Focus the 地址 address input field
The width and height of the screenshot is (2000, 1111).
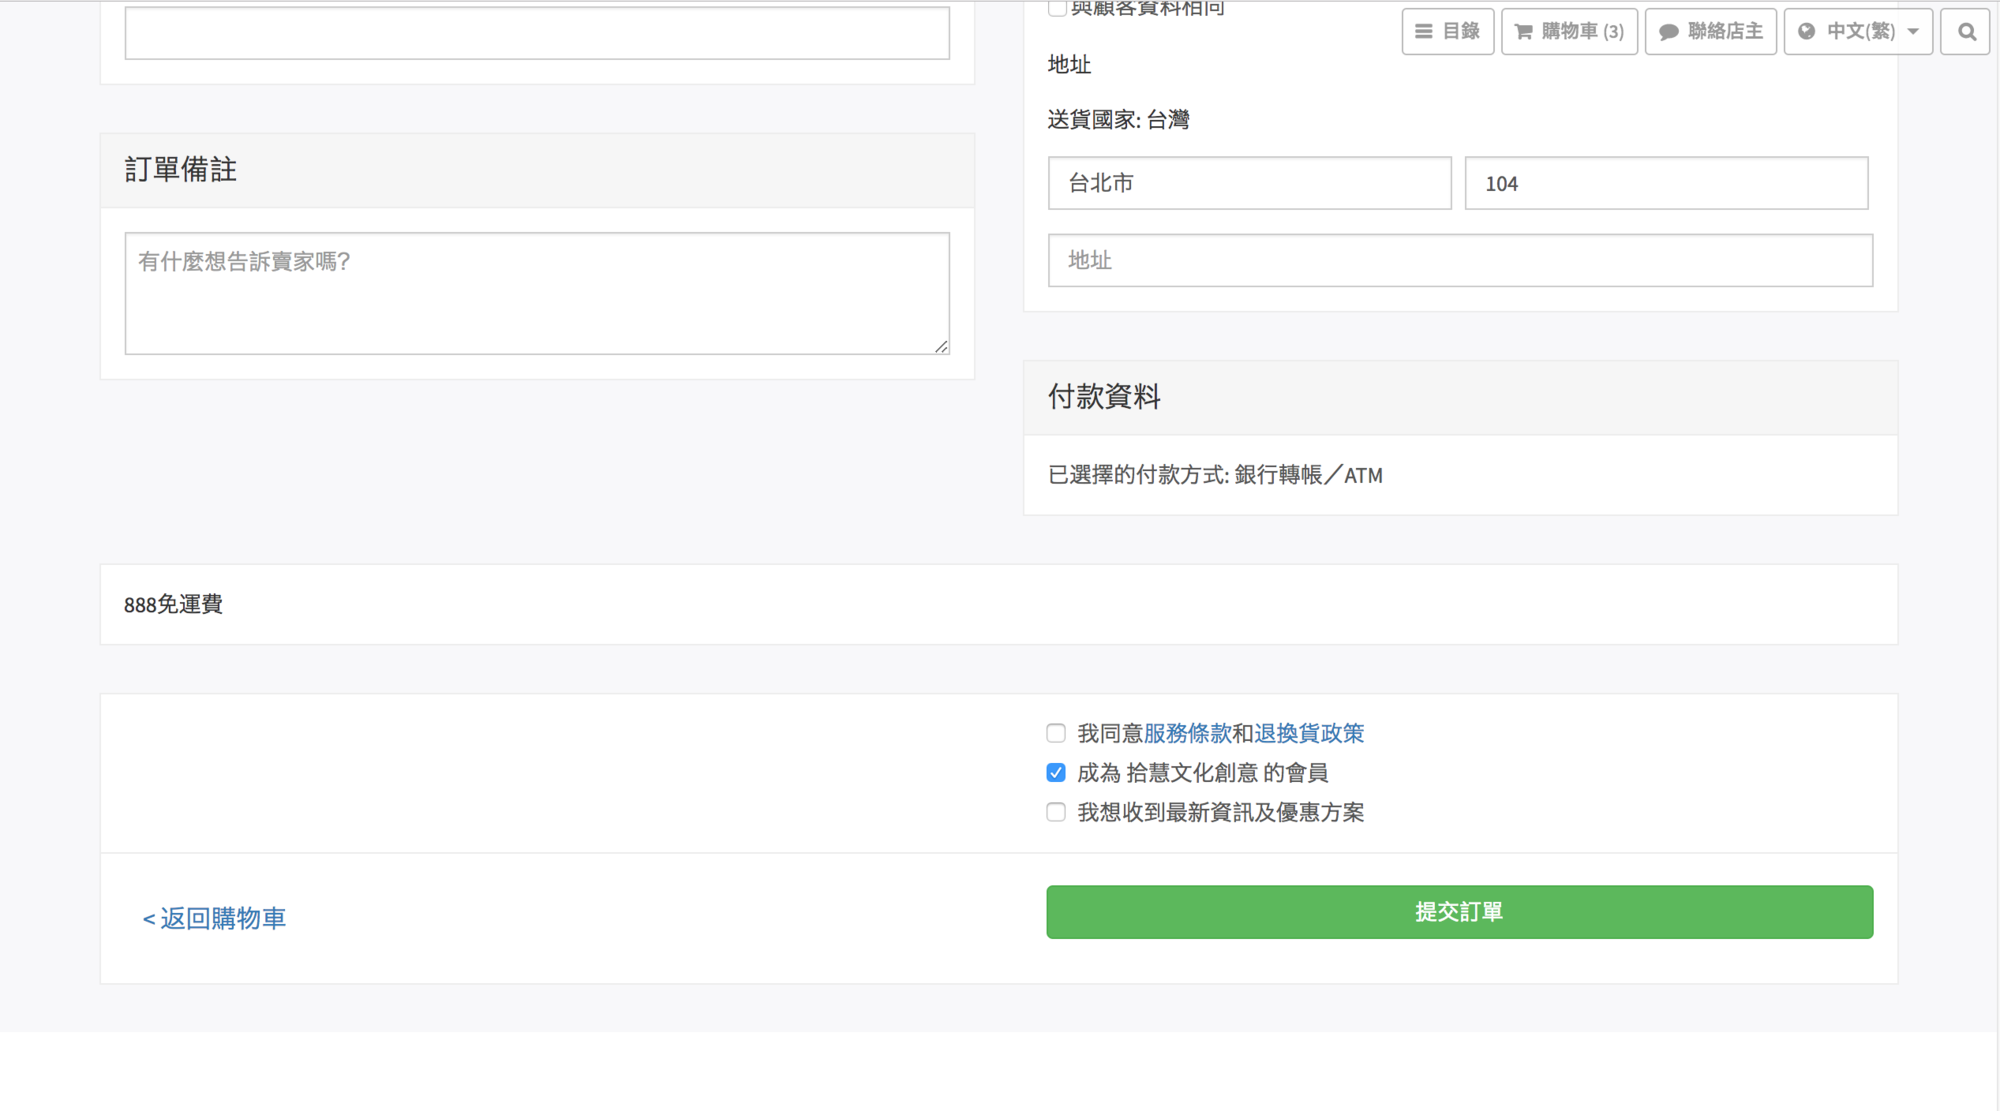[x=1459, y=260]
